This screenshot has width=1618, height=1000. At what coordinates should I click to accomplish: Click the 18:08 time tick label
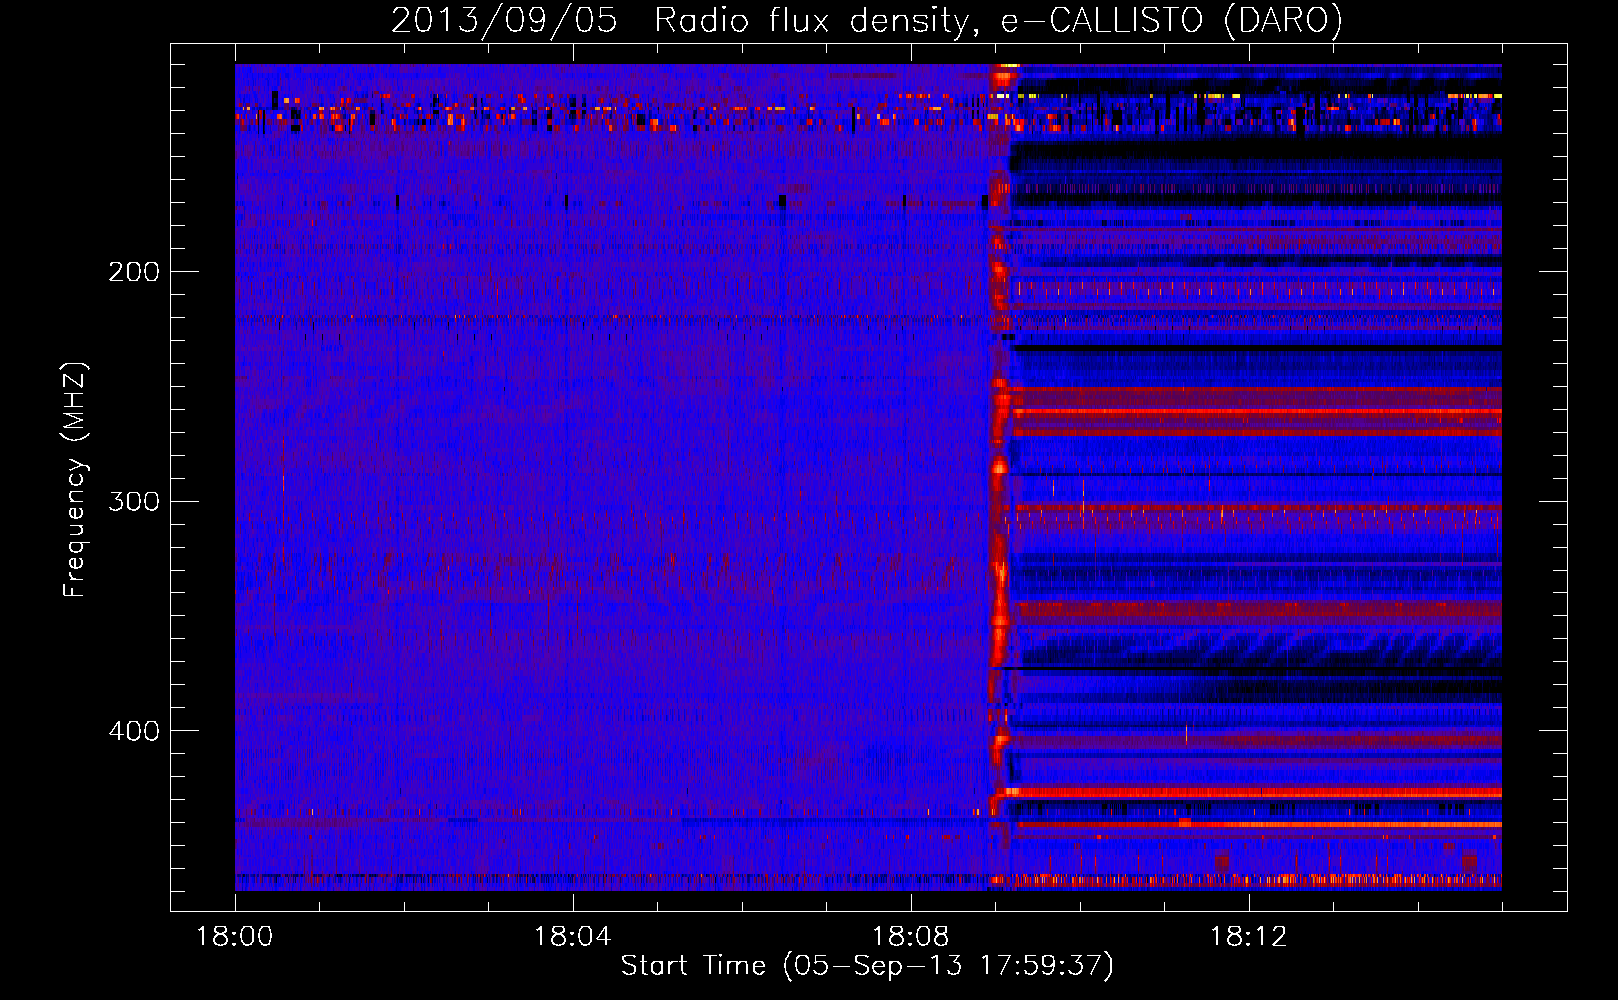click(911, 937)
